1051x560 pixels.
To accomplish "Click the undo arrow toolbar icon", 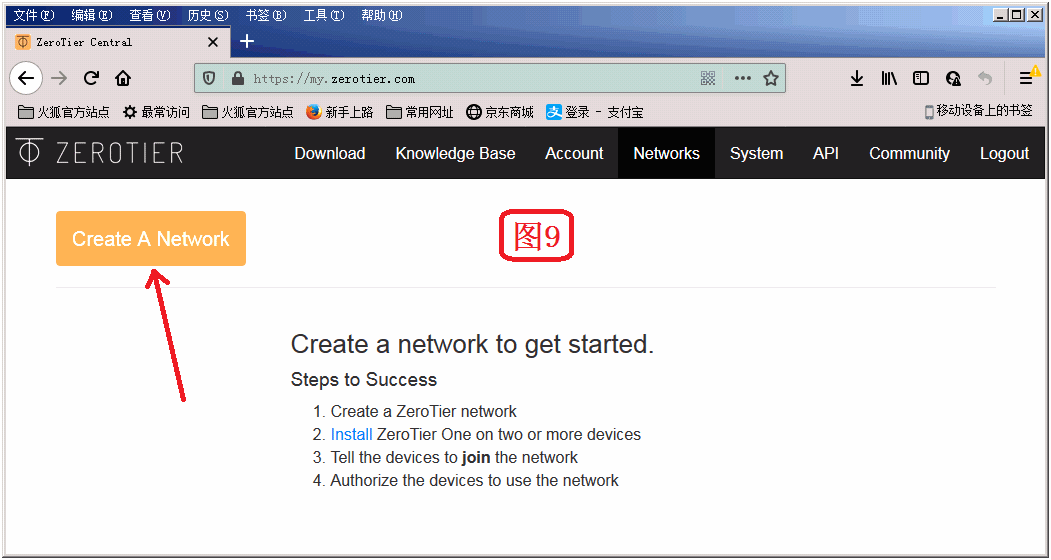I will click(x=985, y=78).
